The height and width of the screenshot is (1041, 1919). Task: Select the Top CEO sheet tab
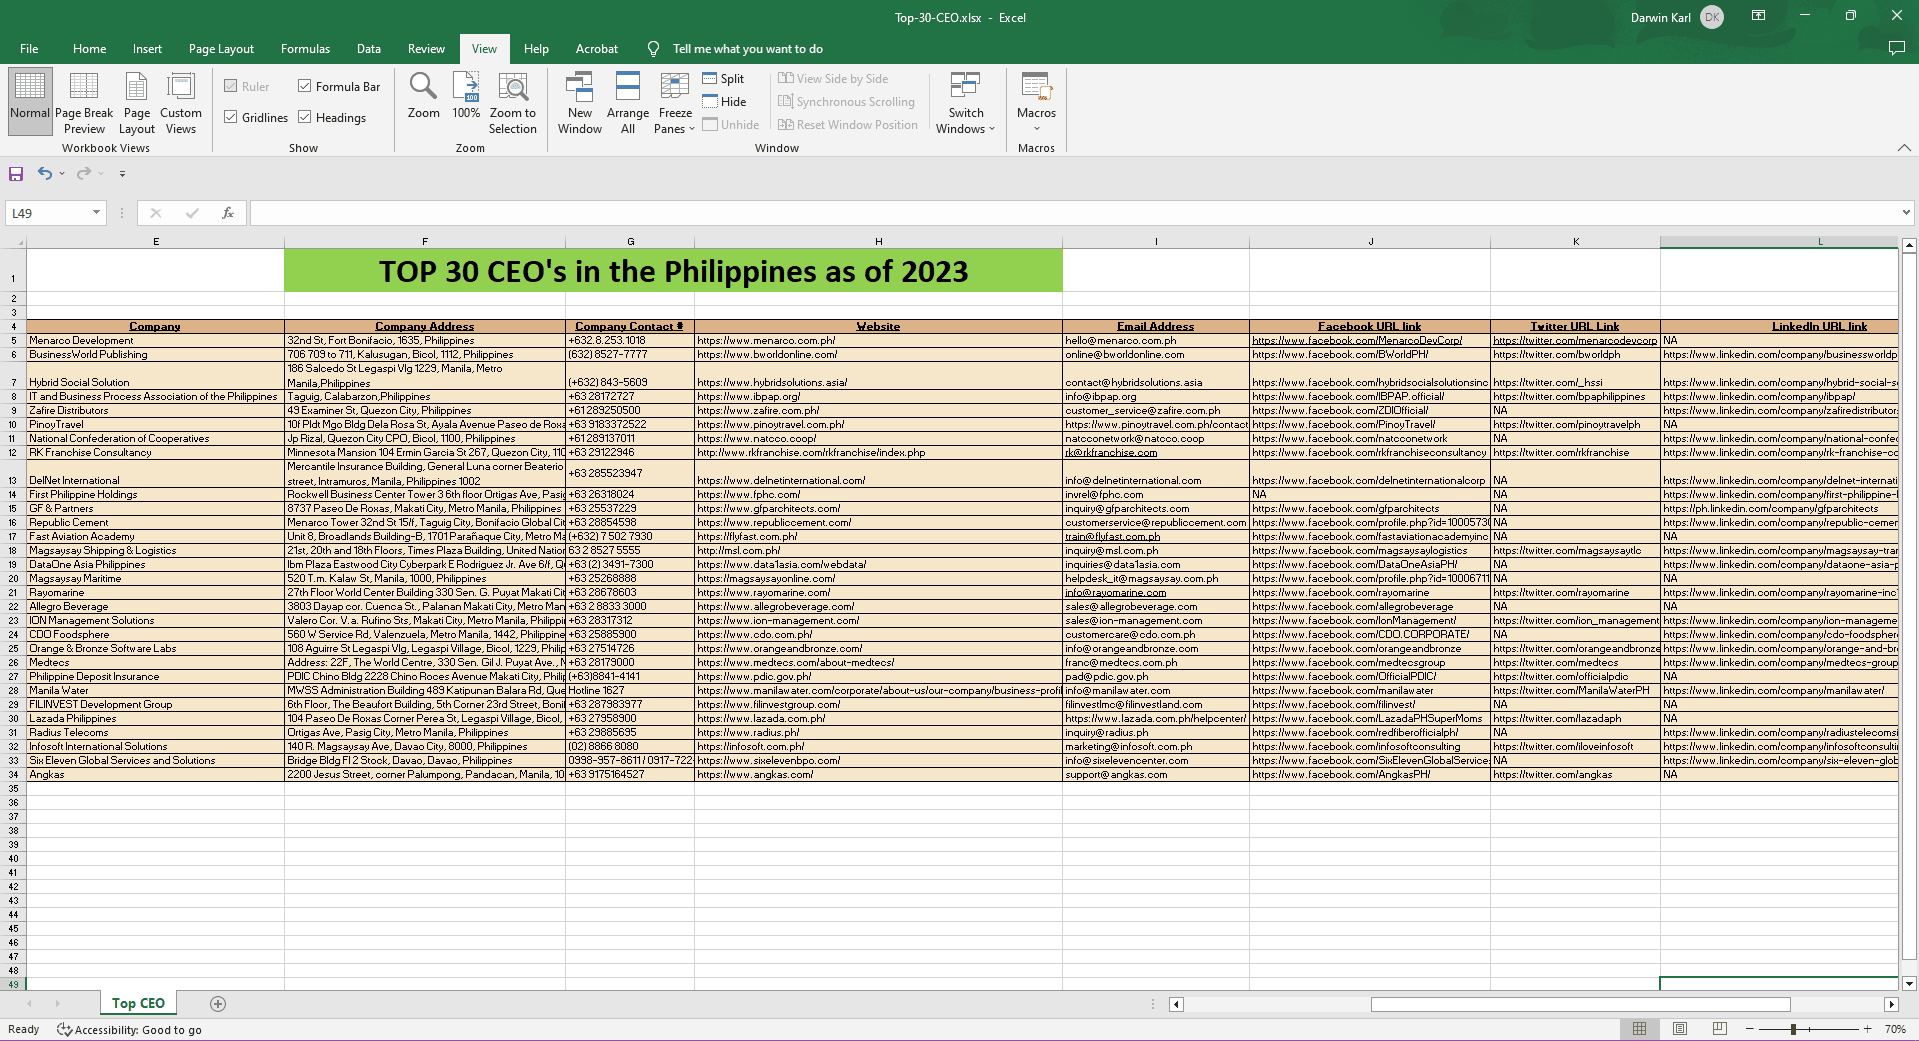click(x=138, y=1003)
